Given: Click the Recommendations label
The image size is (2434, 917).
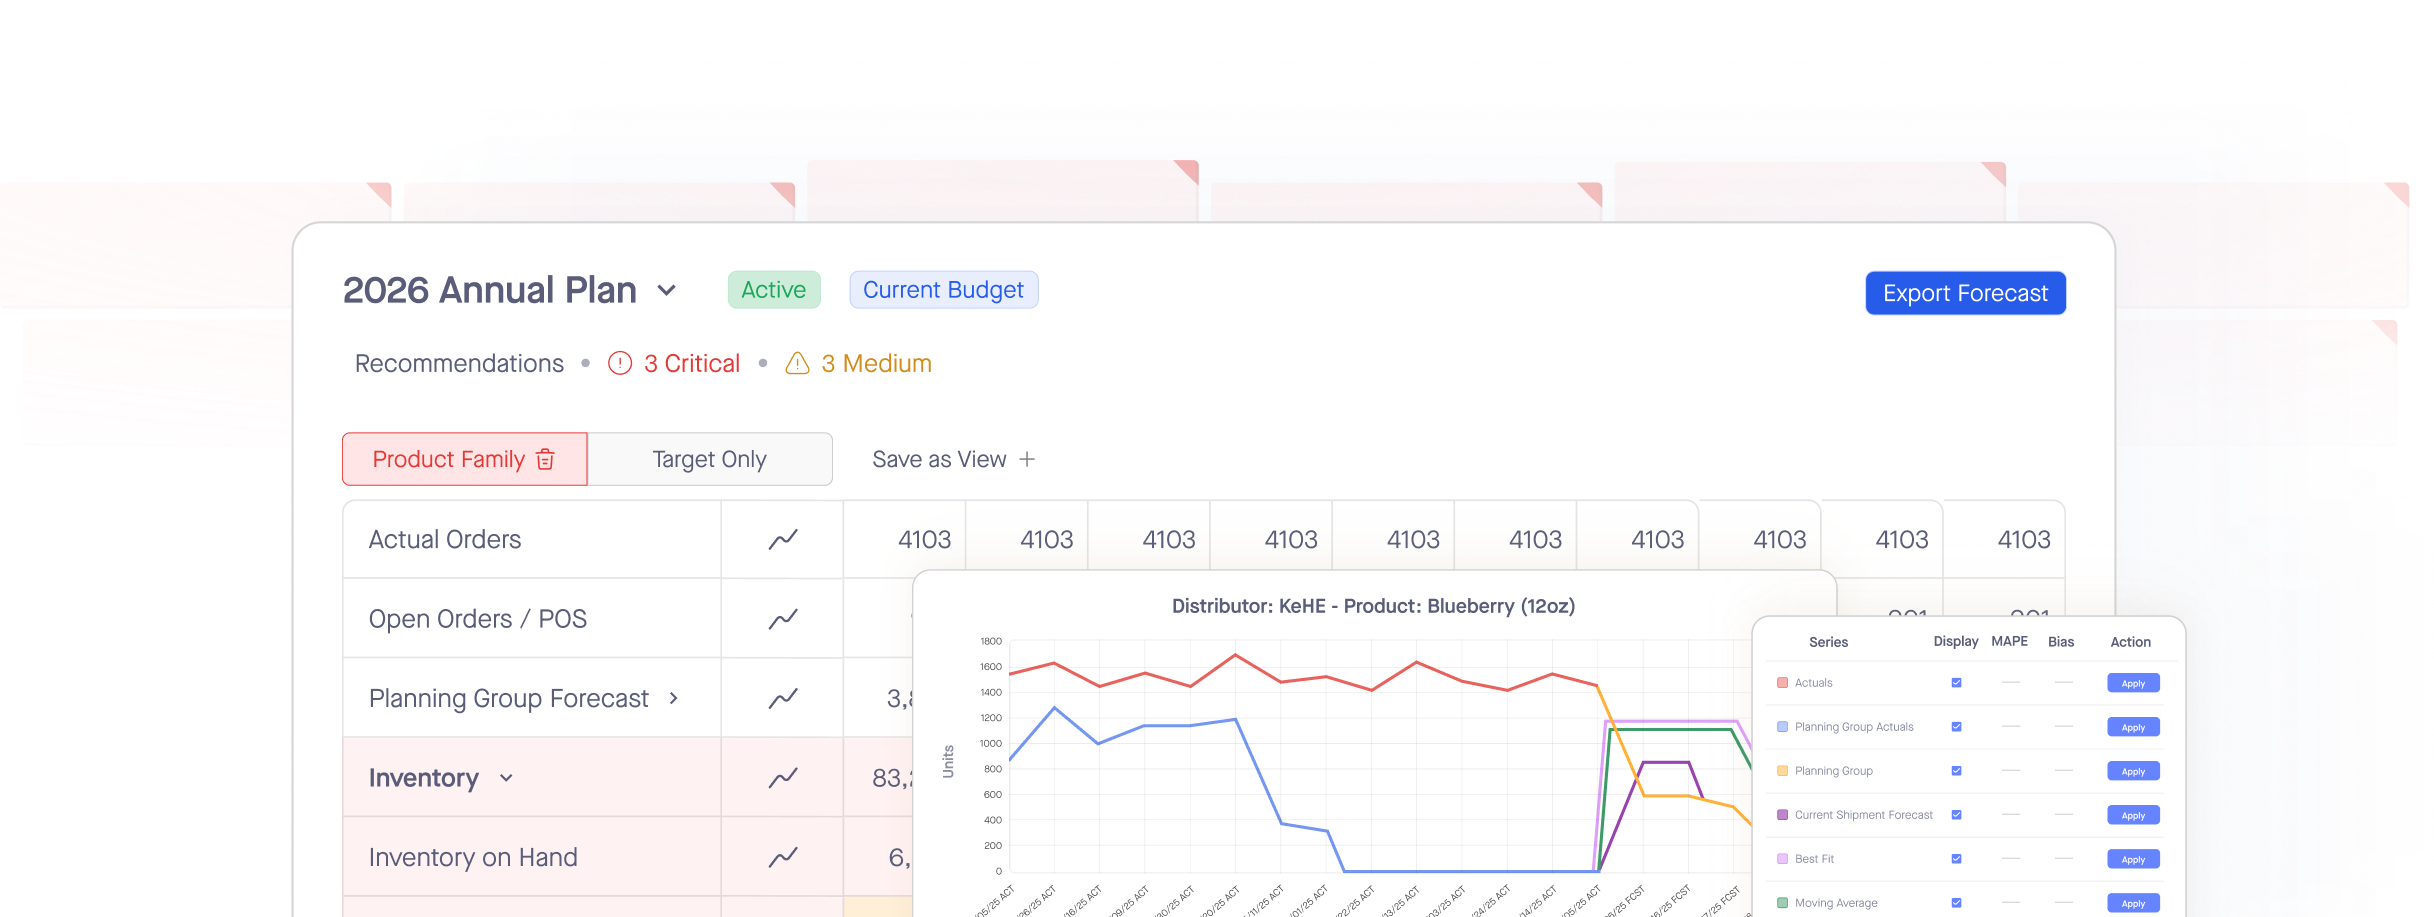Looking at the screenshot, I should (459, 363).
